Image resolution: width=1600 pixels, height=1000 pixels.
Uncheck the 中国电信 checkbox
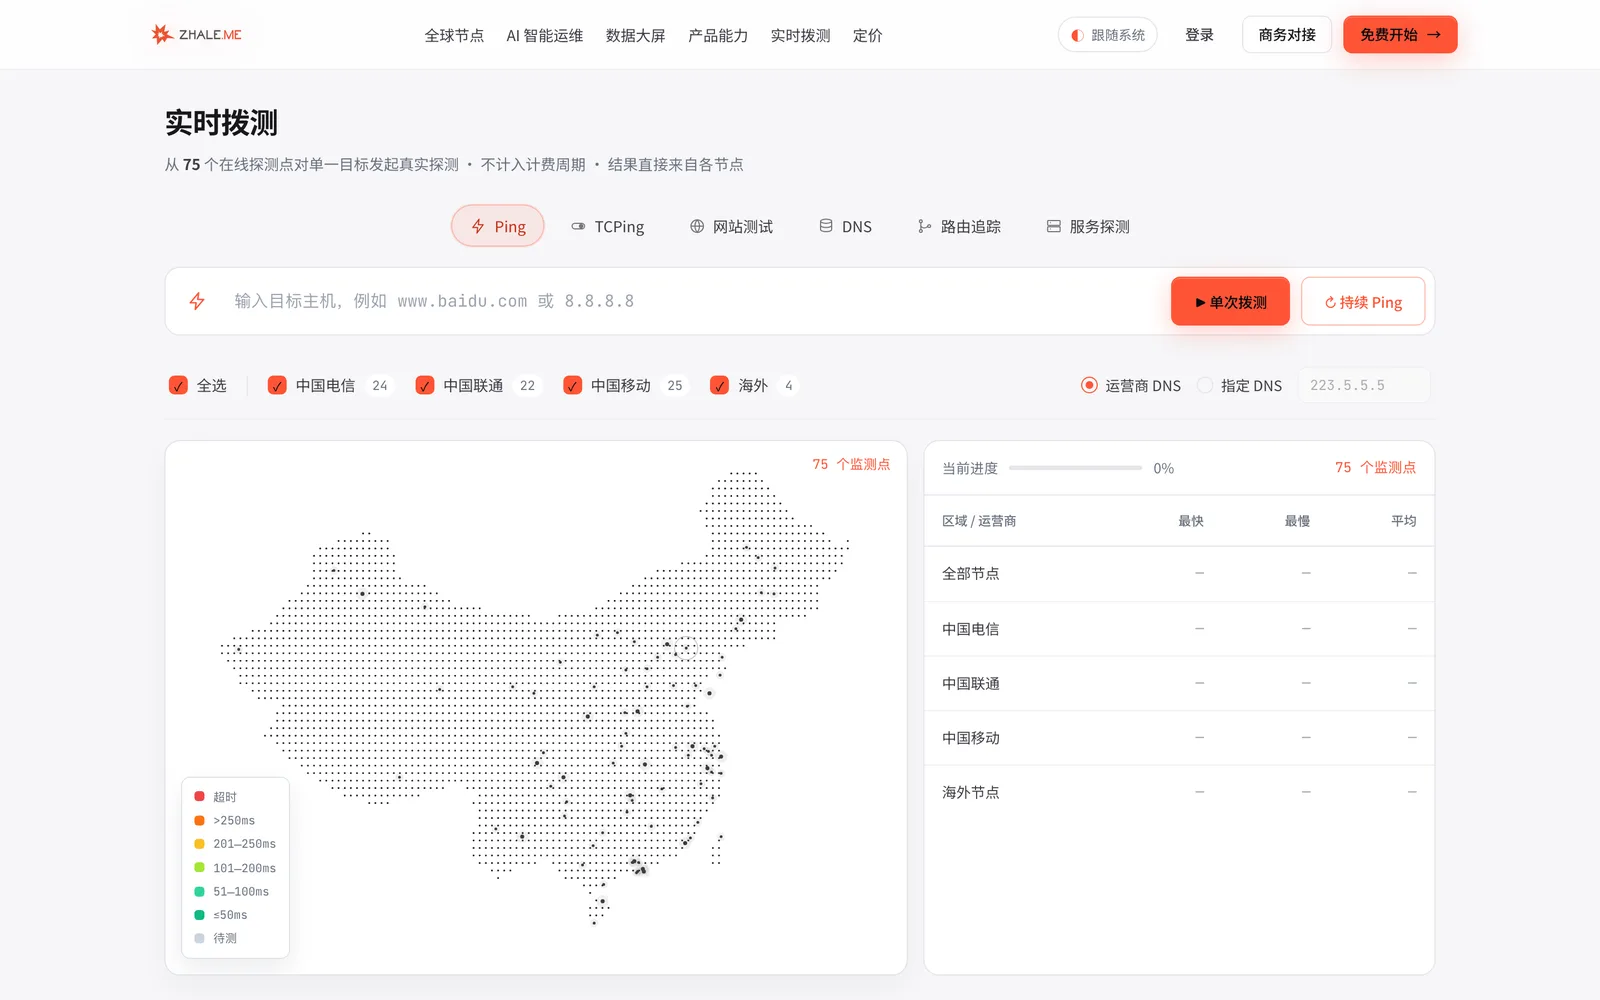coord(277,385)
